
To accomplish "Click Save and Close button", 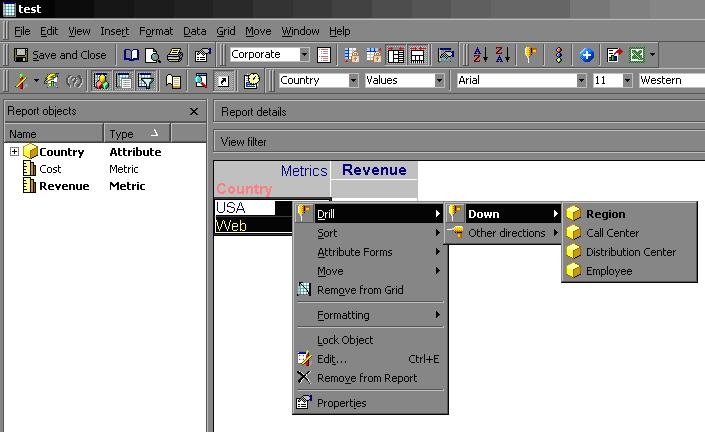I will click(60, 55).
